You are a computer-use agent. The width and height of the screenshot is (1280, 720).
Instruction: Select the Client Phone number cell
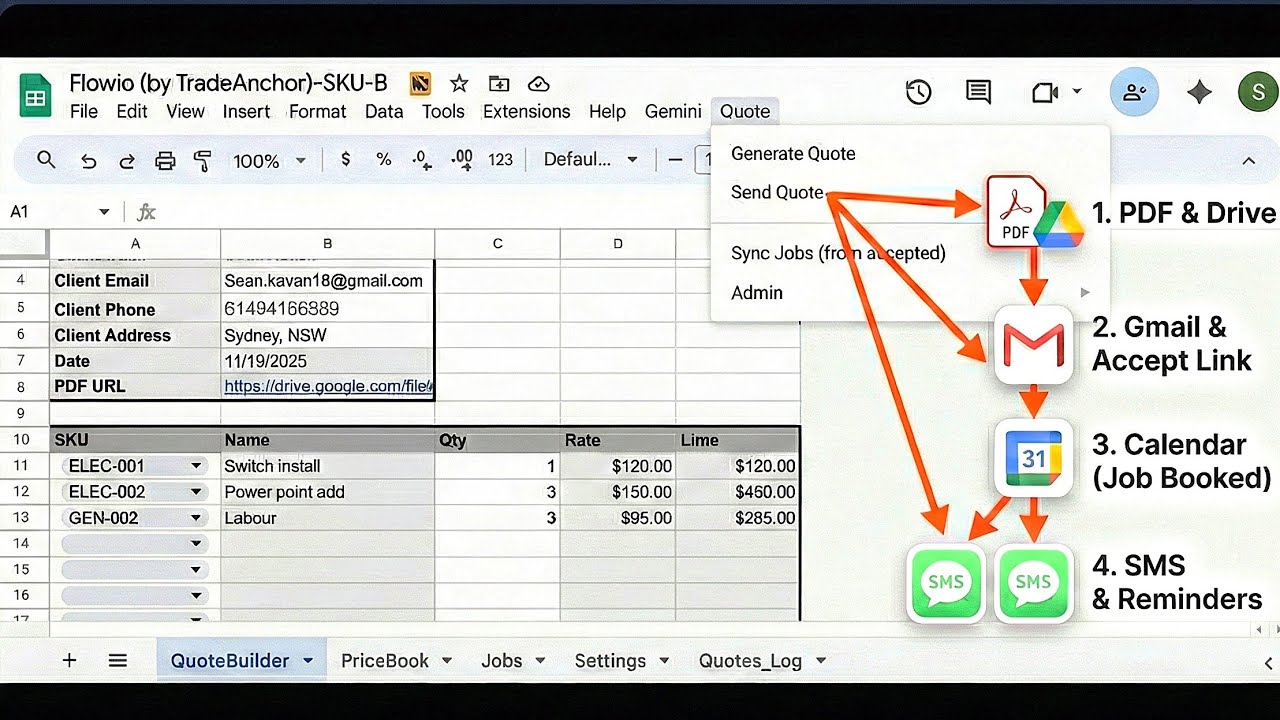[327, 309]
